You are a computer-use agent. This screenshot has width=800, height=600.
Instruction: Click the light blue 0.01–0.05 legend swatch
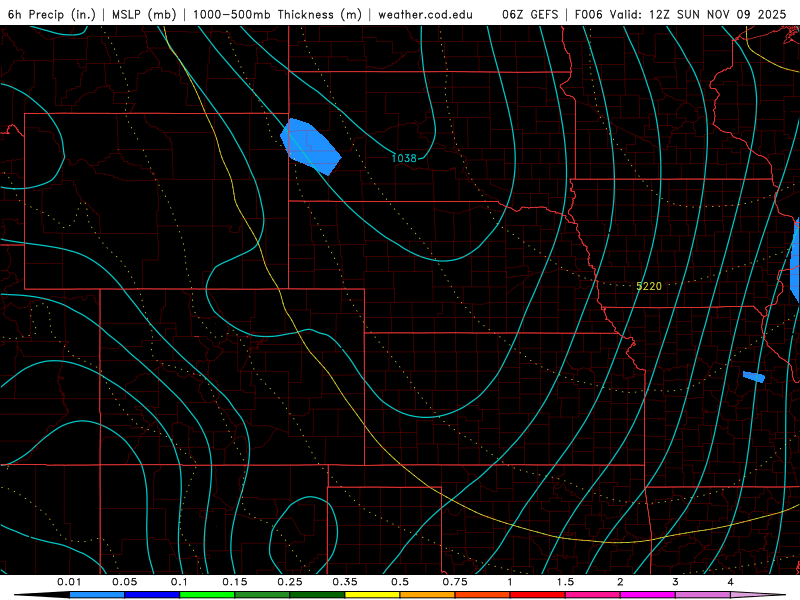(x=97, y=595)
